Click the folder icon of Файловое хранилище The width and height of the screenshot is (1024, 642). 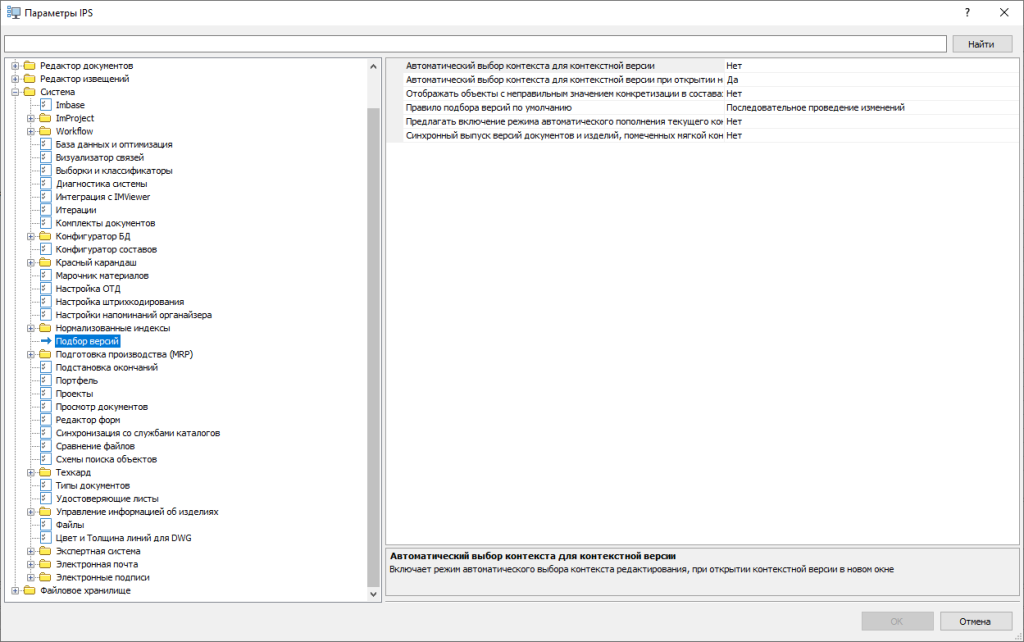coord(29,590)
